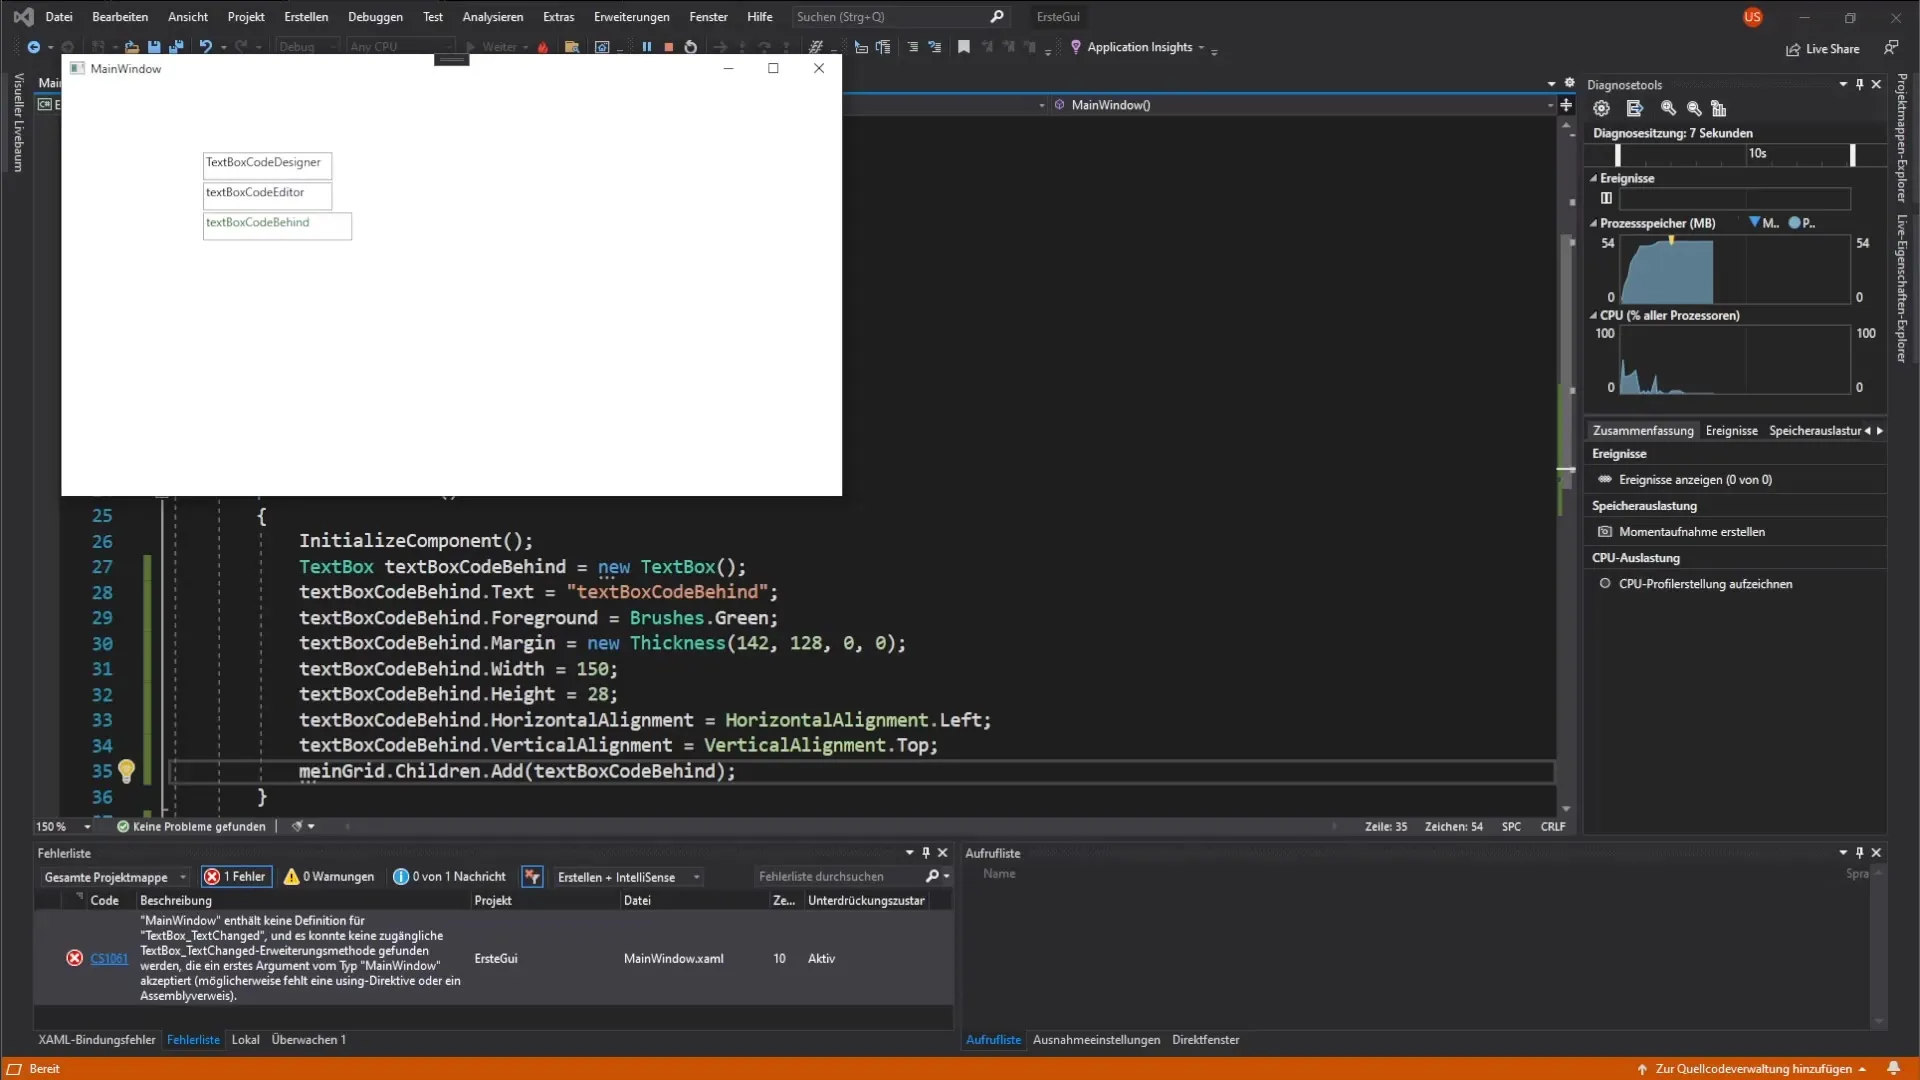Open the CS1061 error code link
The width and height of the screenshot is (1920, 1080).
pos(109,958)
